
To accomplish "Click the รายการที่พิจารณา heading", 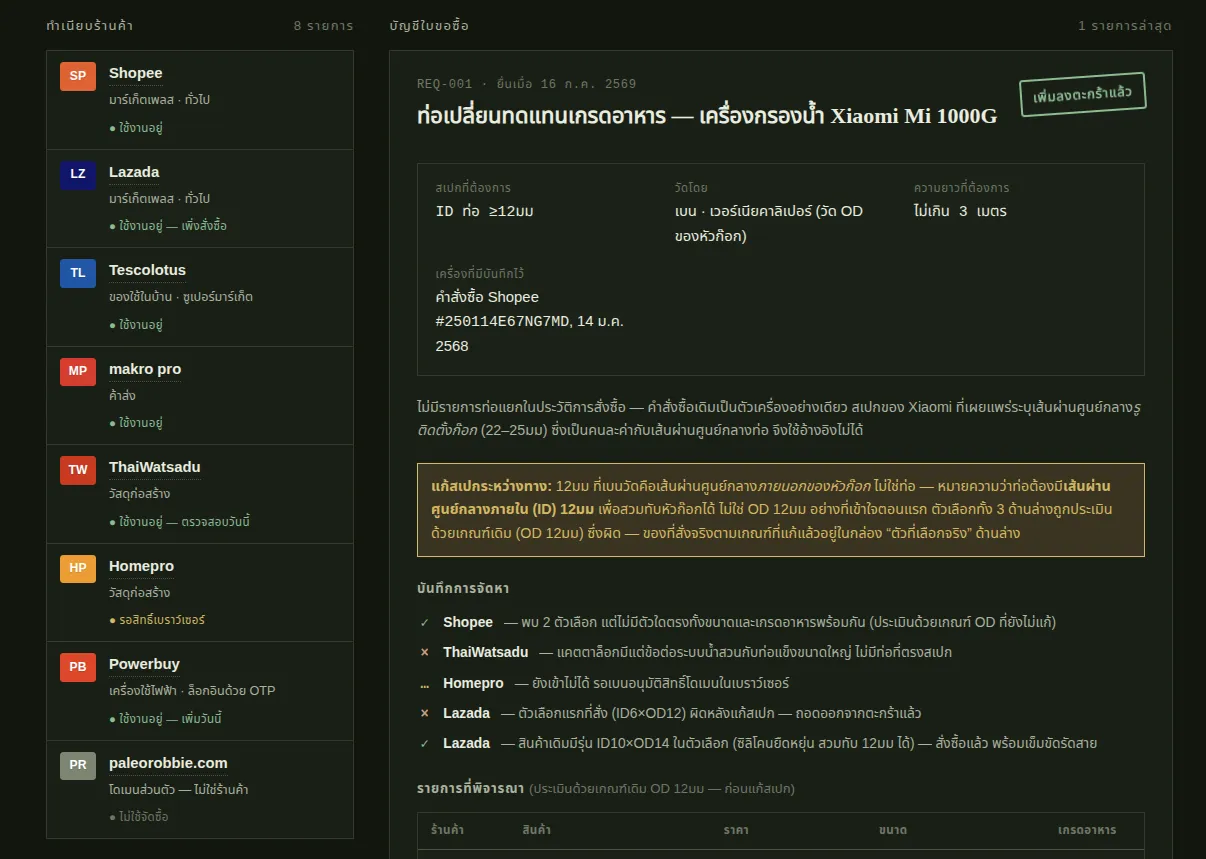I will point(470,788).
